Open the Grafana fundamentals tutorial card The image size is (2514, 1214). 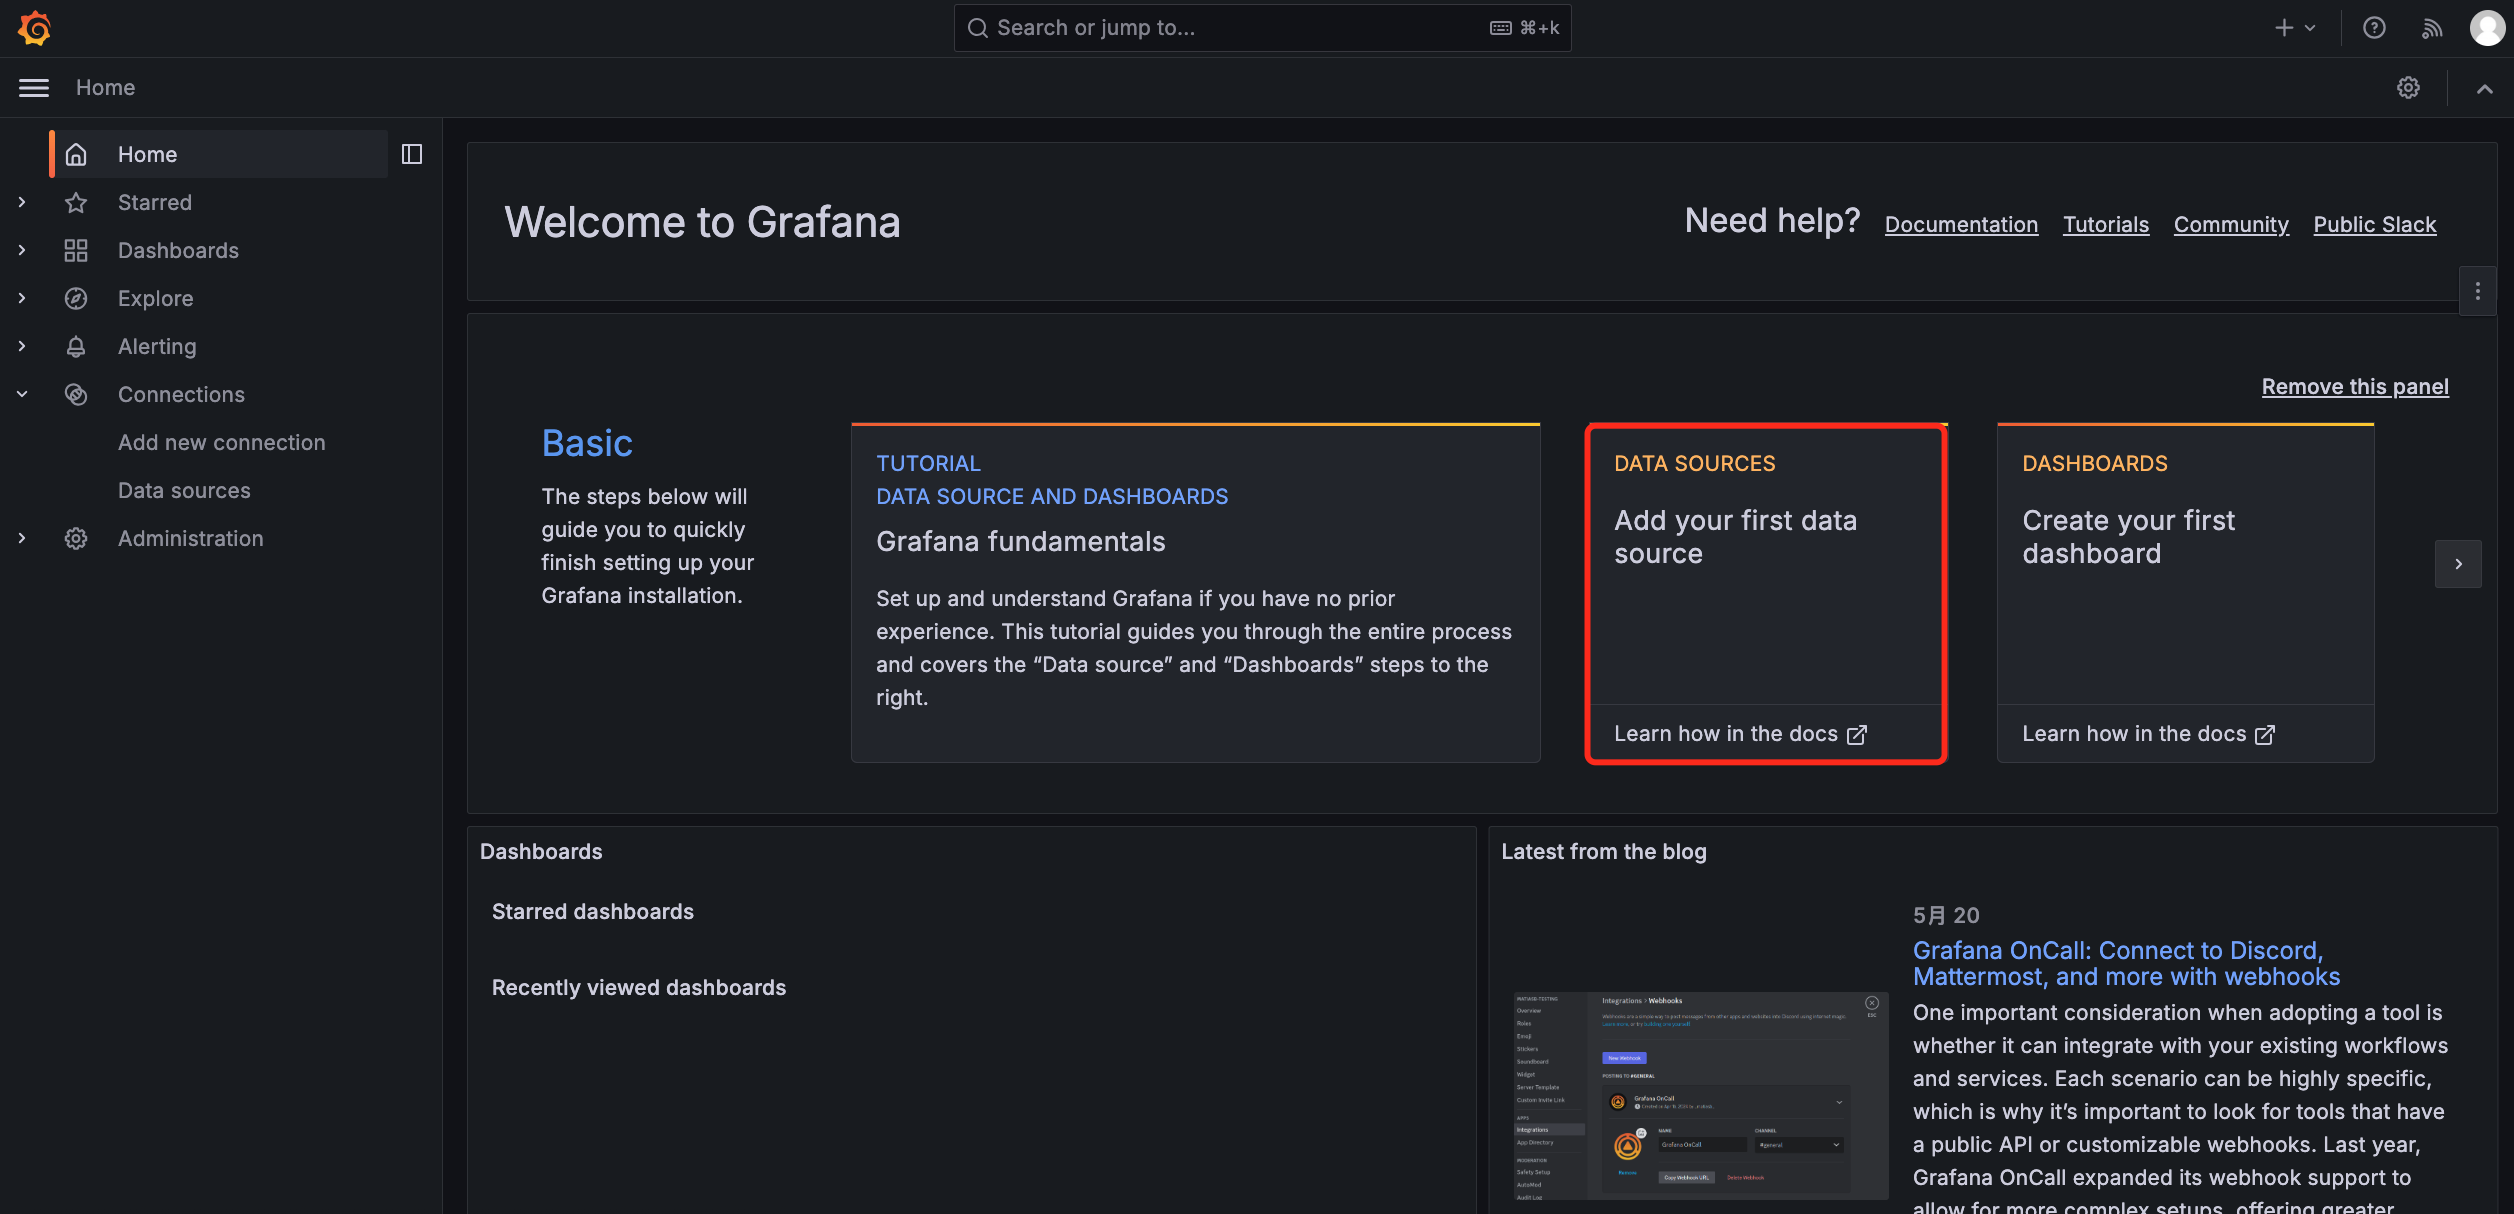click(1195, 593)
